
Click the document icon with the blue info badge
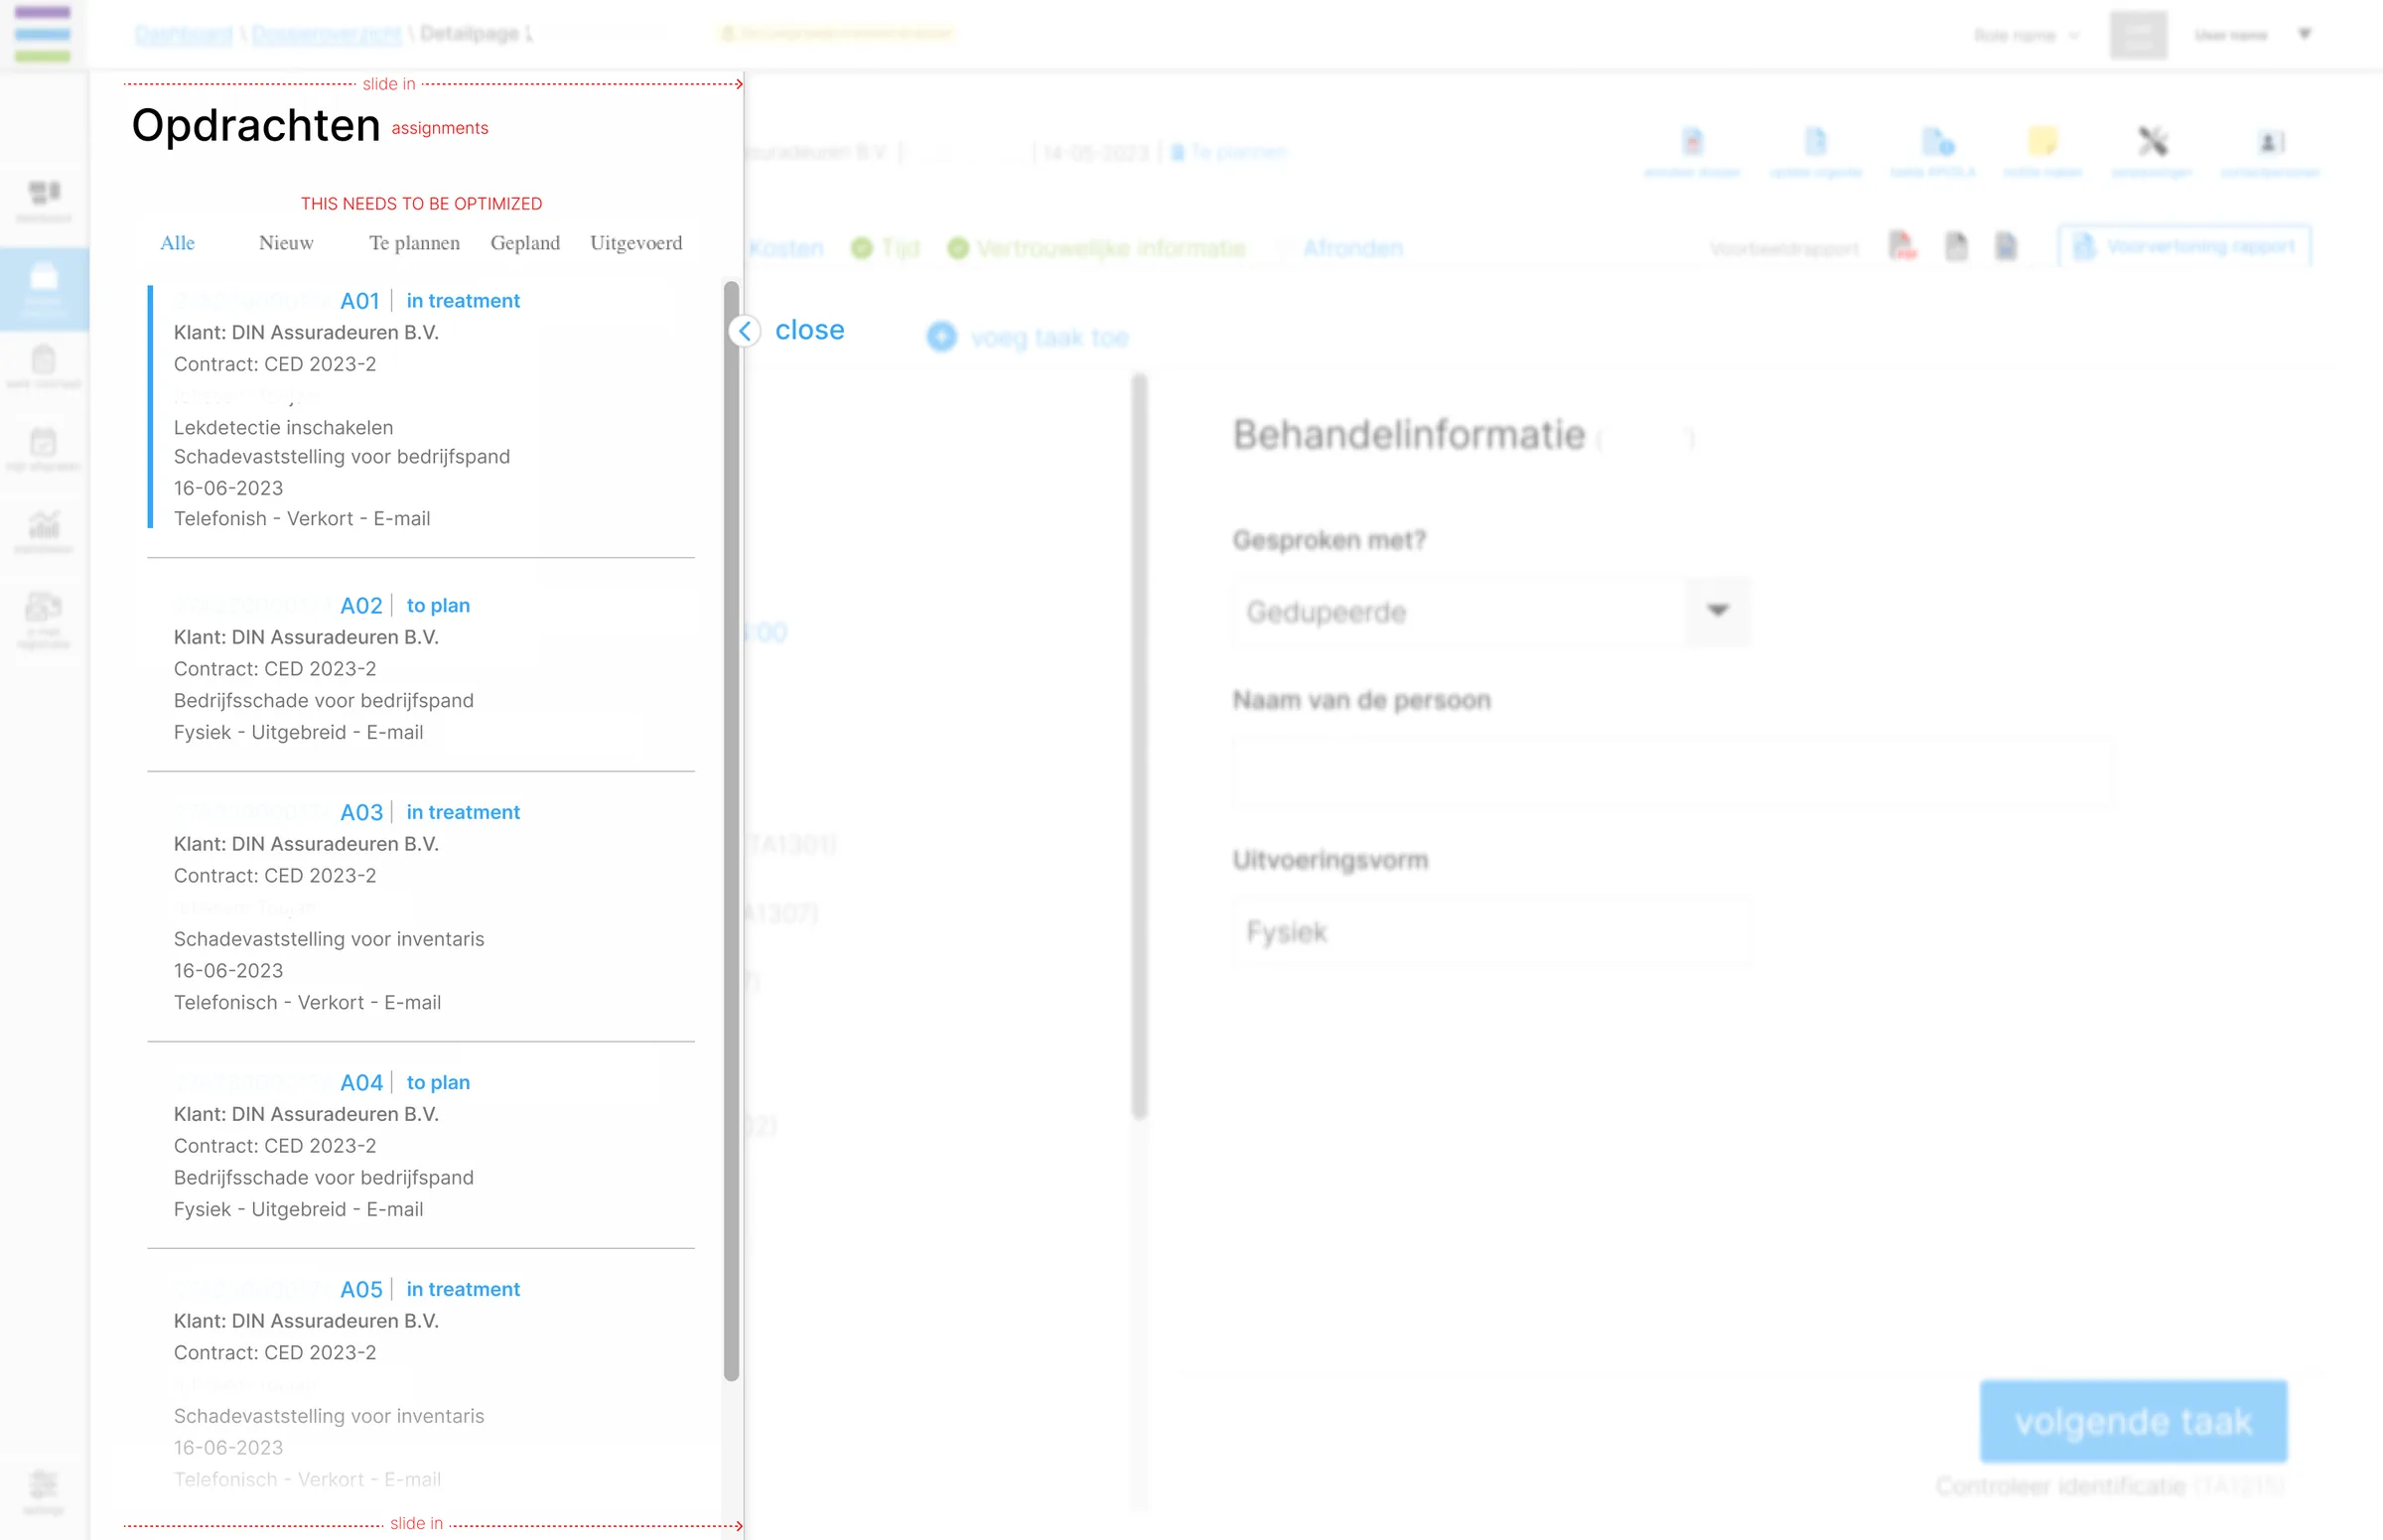(x=1937, y=141)
